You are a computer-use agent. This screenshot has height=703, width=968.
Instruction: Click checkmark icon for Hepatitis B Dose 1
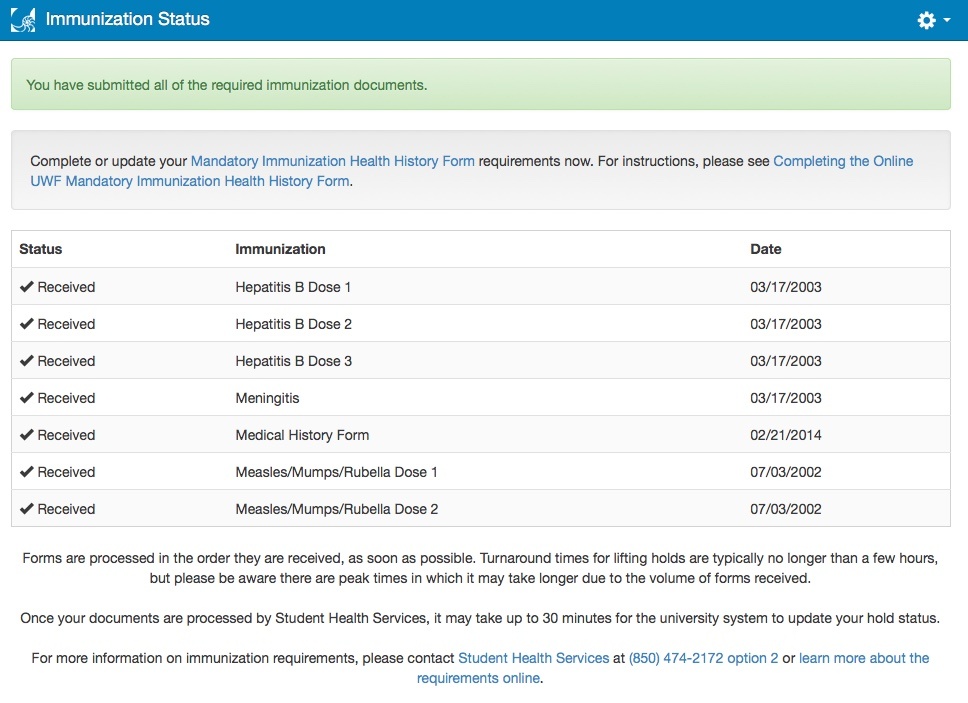tap(26, 286)
